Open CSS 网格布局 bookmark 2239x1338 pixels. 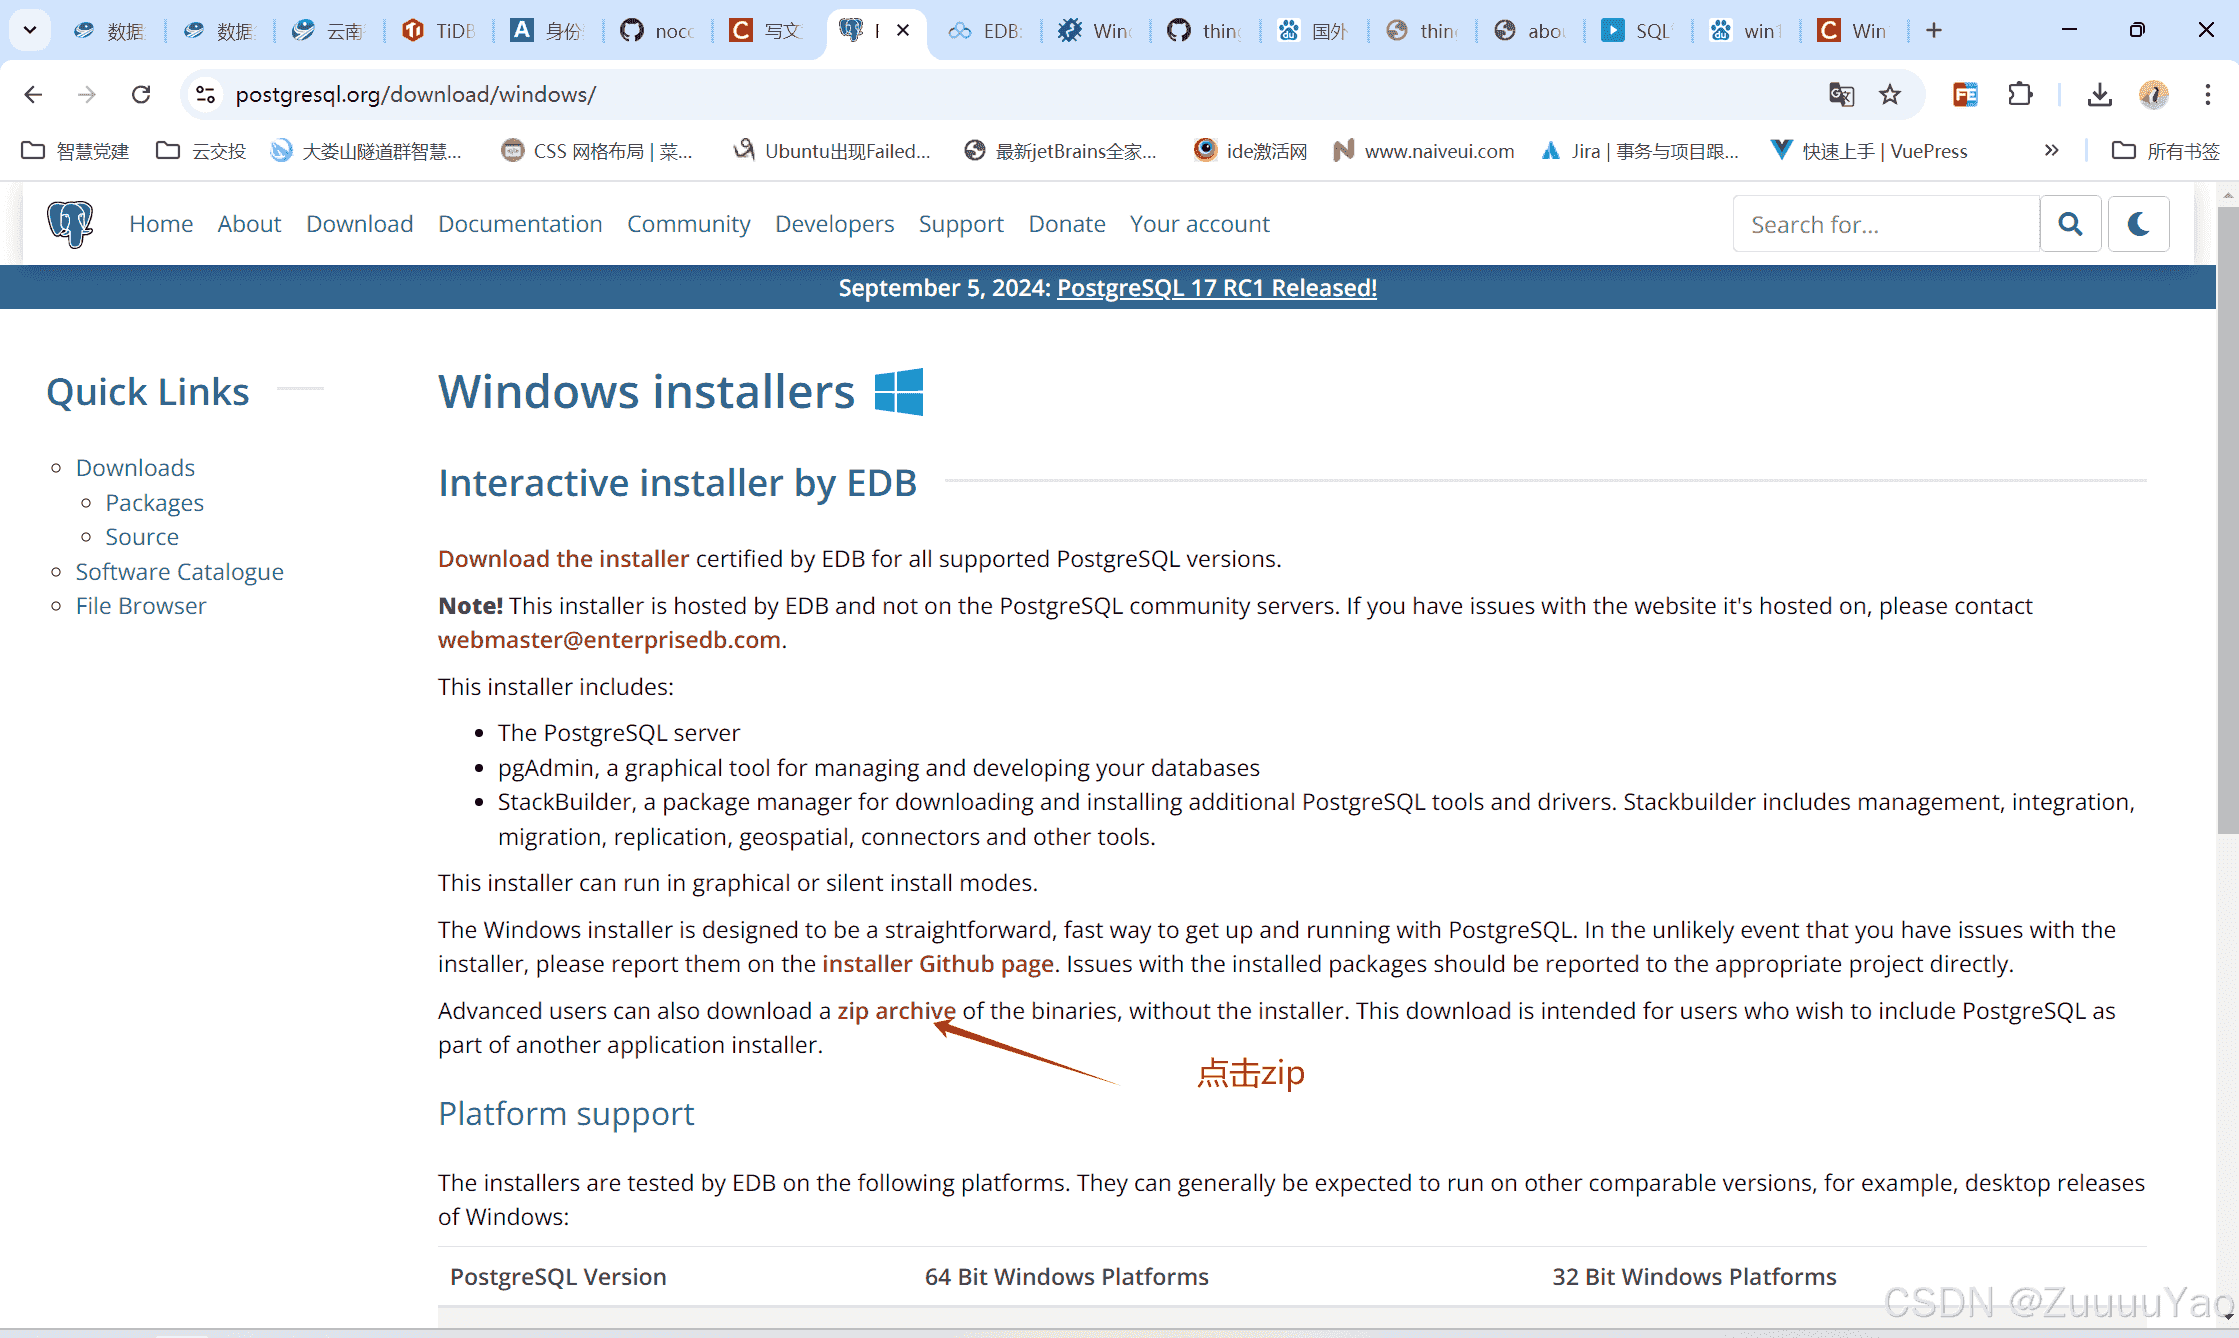(597, 151)
